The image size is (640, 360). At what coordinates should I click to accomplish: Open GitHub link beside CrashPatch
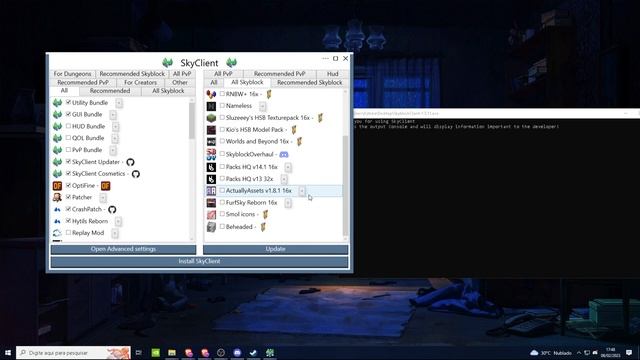(x=112, y=209)
